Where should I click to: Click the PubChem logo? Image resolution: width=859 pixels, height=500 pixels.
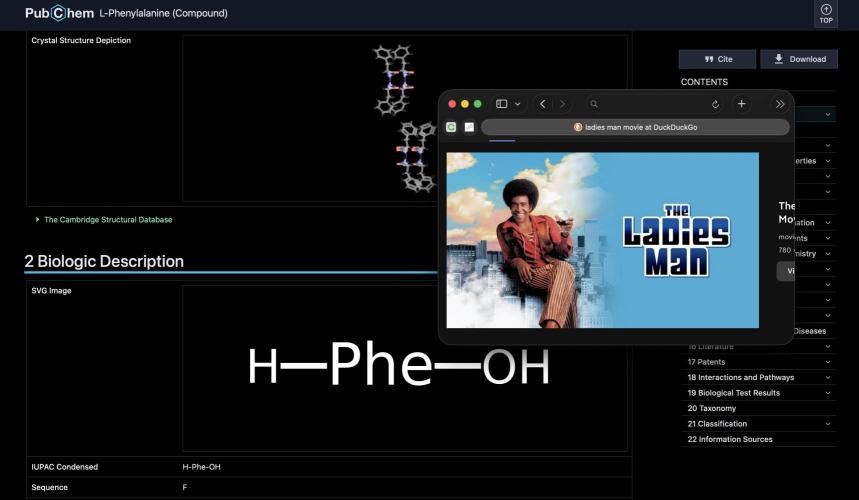click(x=59, y=13)
